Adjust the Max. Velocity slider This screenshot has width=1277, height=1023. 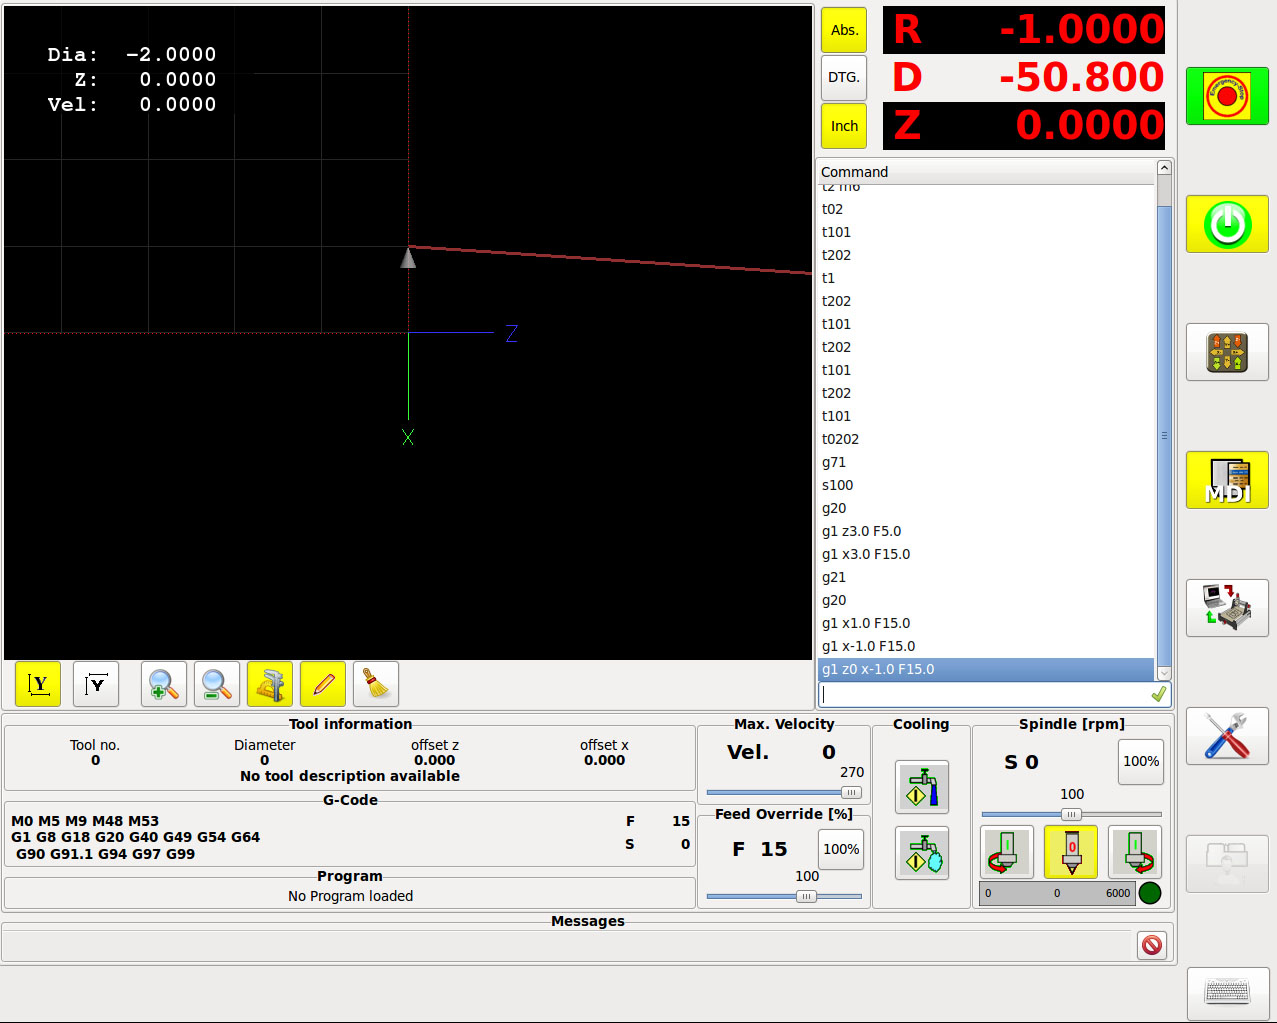(x=784, y=792)
